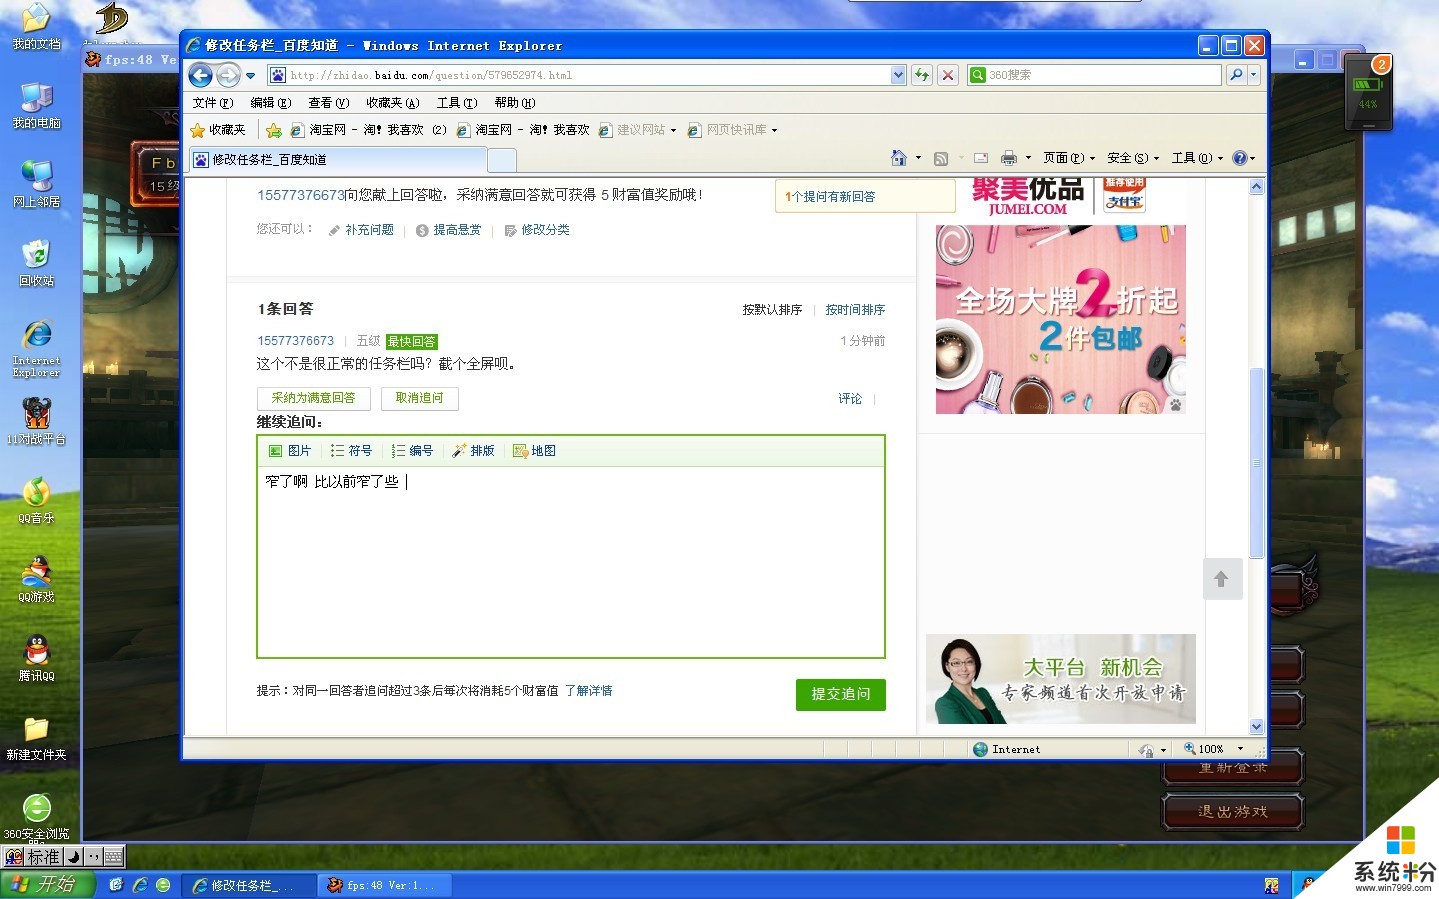
Task: Open the 收藏夹 favorites star button
Action: coord(218,130)
